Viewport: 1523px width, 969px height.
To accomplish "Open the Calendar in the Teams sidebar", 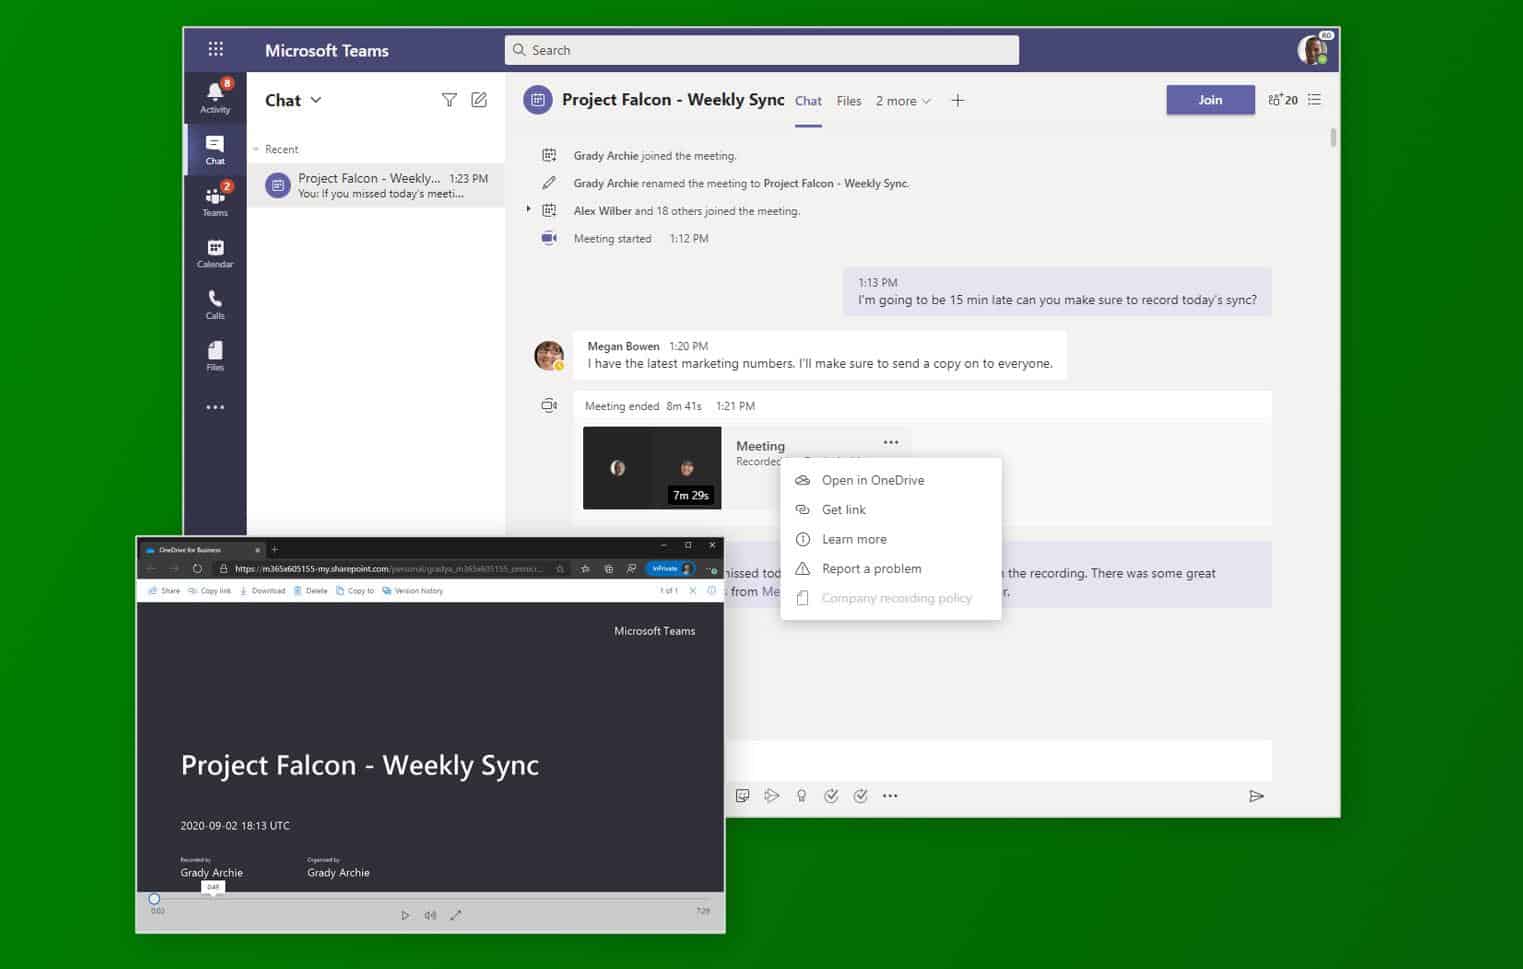I will (x=215, y=252).
